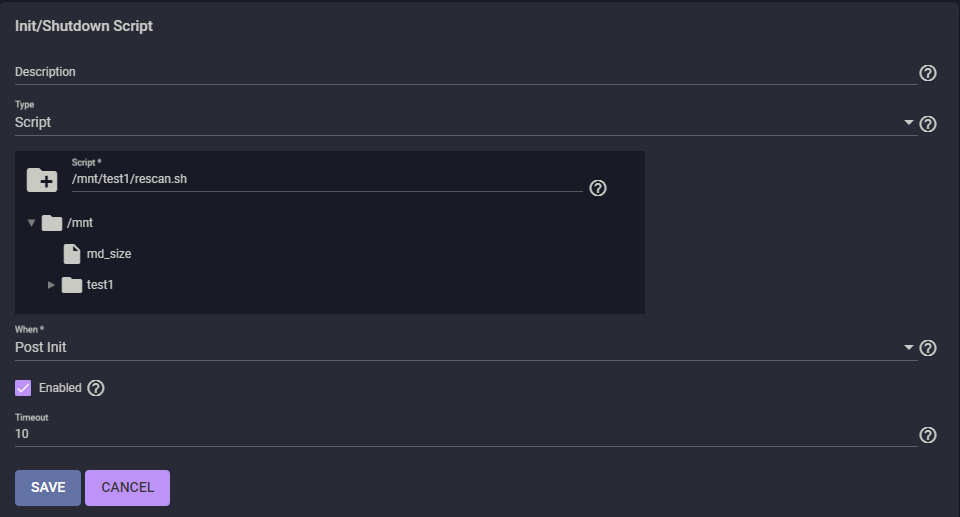Show help for the When field
This screenshot has width=960, height=517.
click(928, 348)
